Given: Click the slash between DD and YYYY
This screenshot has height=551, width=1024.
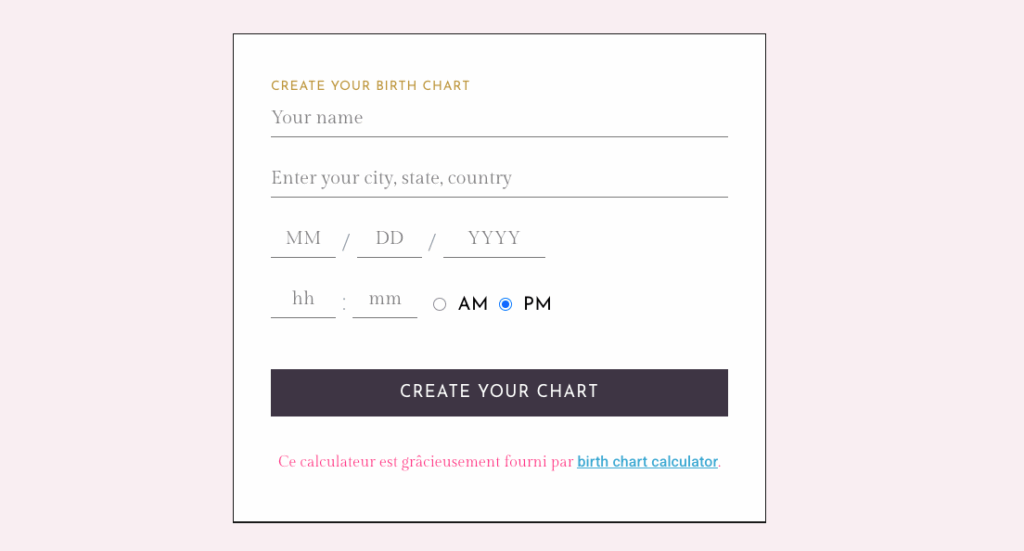Looking at the screenshot, I should 432,242.
